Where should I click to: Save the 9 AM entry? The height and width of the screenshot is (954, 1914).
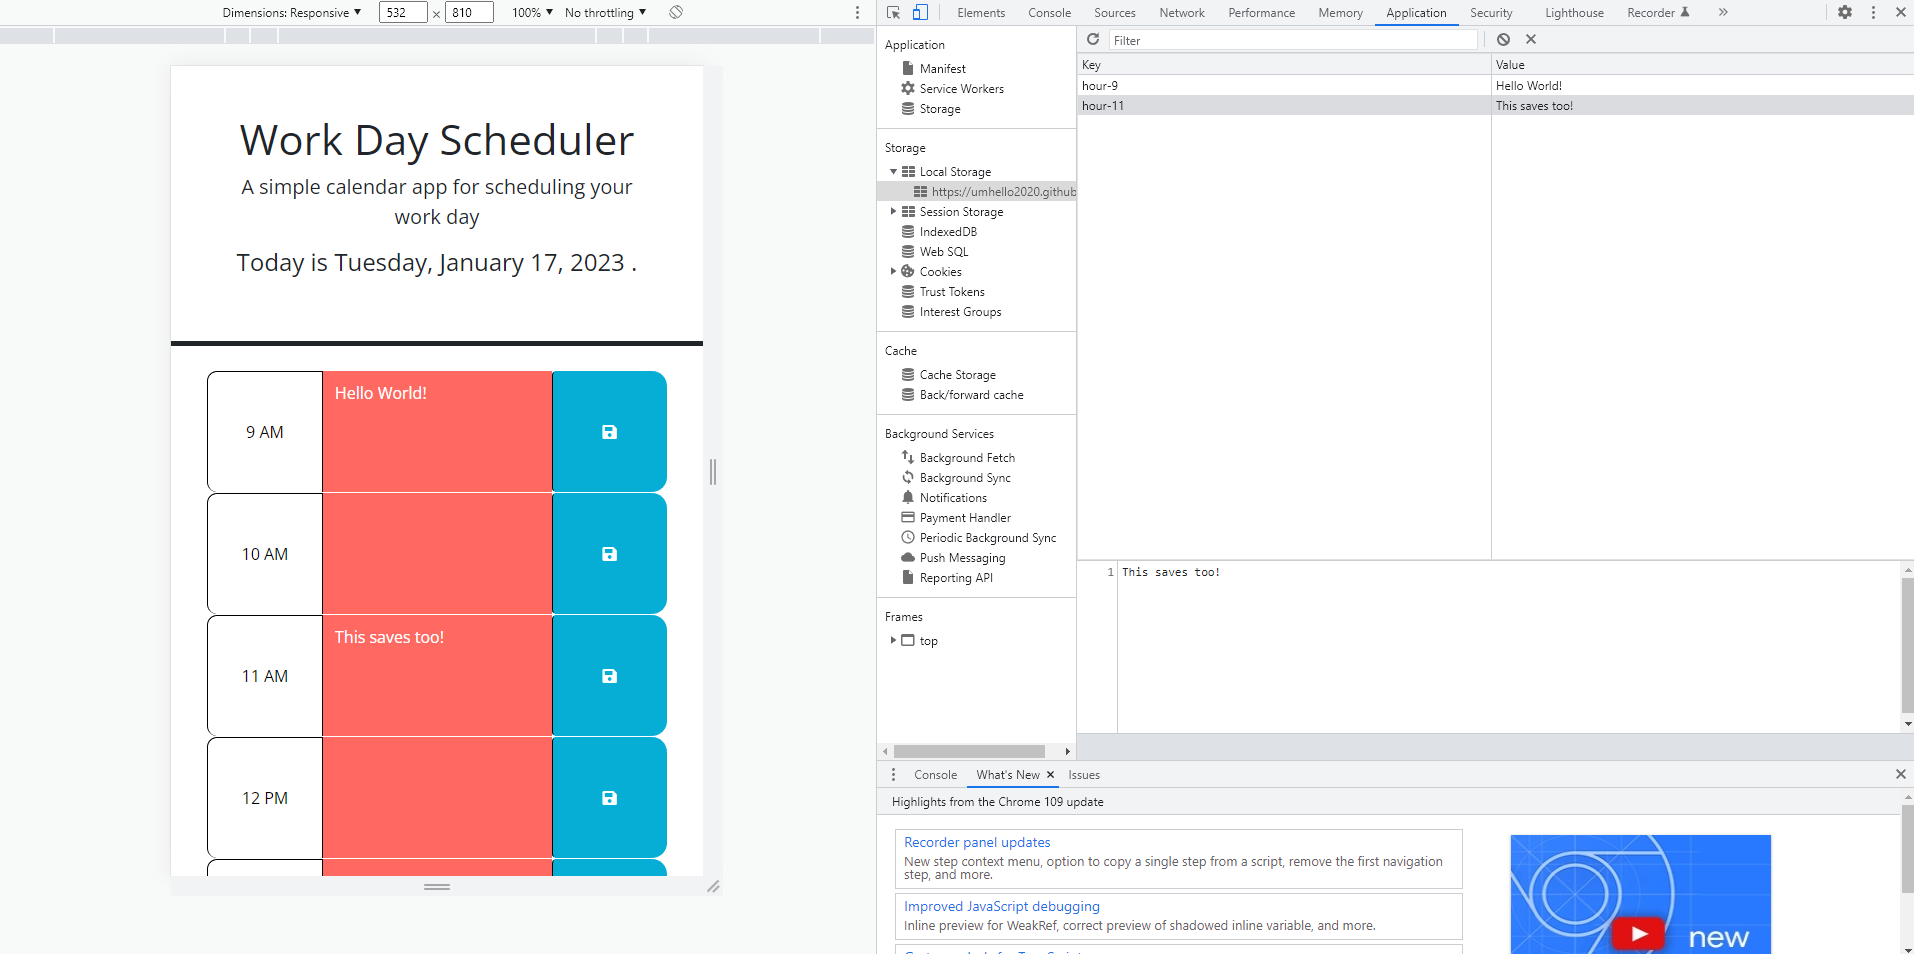coord(609,432)
